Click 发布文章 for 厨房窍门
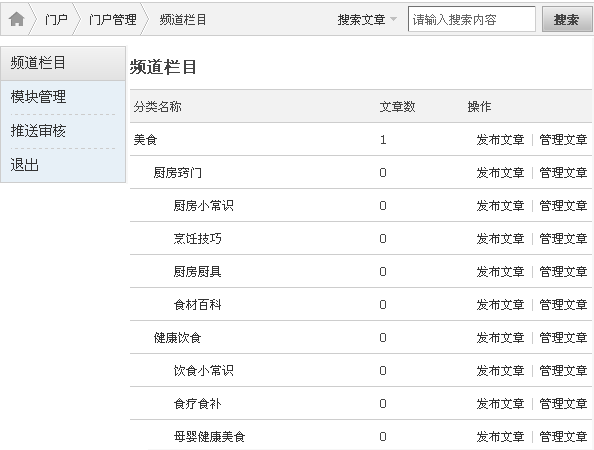The image size is (594, 450). (500, 173)
